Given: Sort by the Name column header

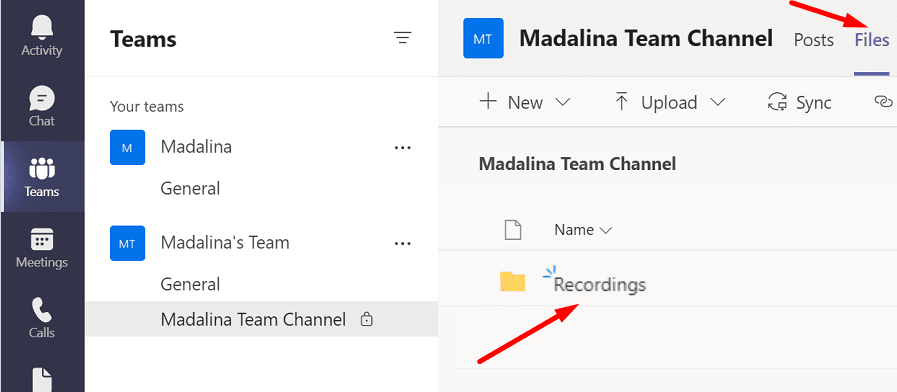Looking at the screenshot, I should click(583, 230).
